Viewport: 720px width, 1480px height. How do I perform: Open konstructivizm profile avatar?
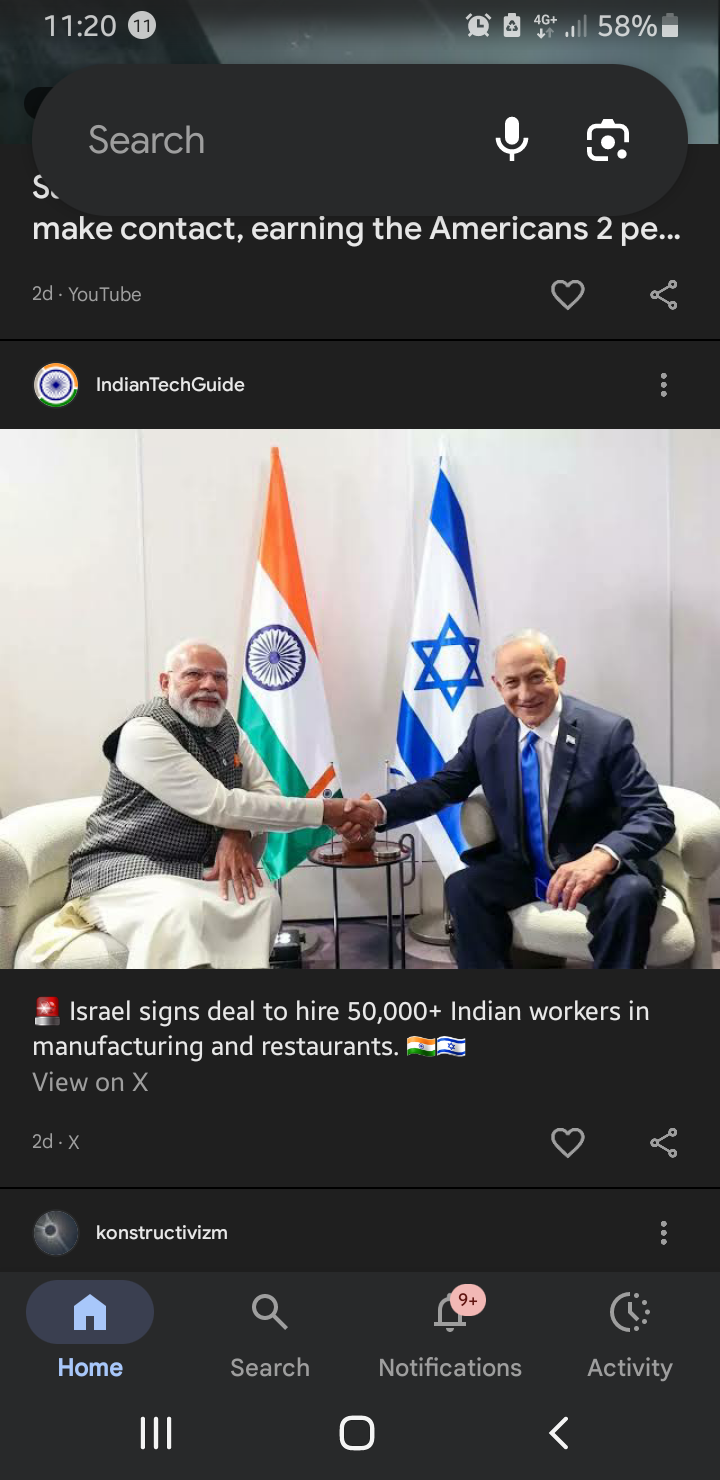(x=56, y=1233)
